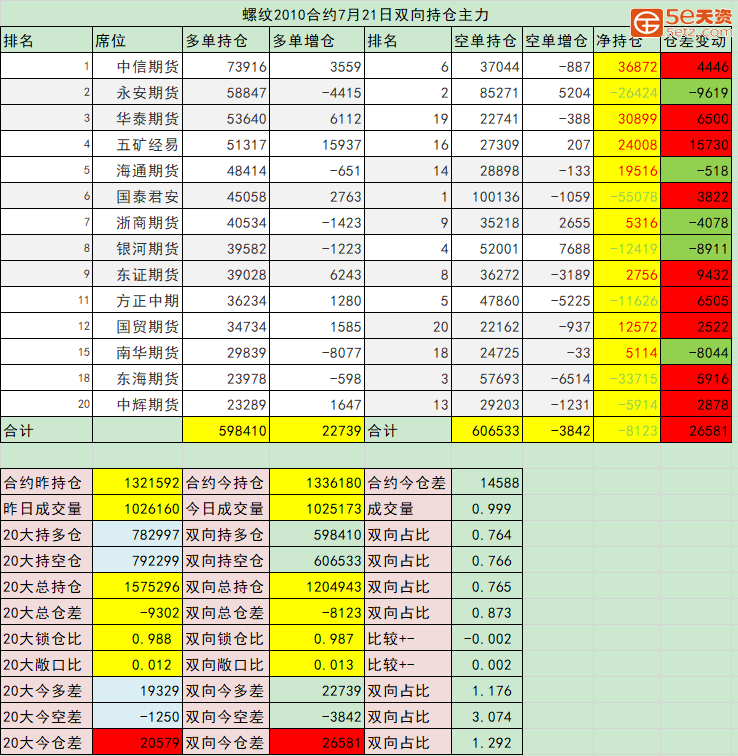Select the yellow cell with 1321592
Screen dimensions: 738x756
click(137, 482)
